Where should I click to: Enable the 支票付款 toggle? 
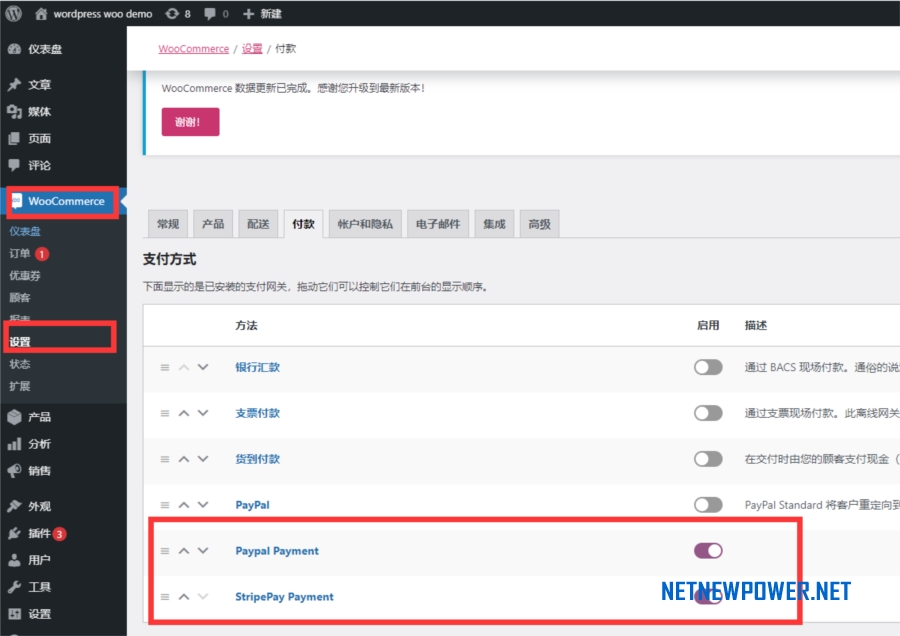[x=708, y=413]
